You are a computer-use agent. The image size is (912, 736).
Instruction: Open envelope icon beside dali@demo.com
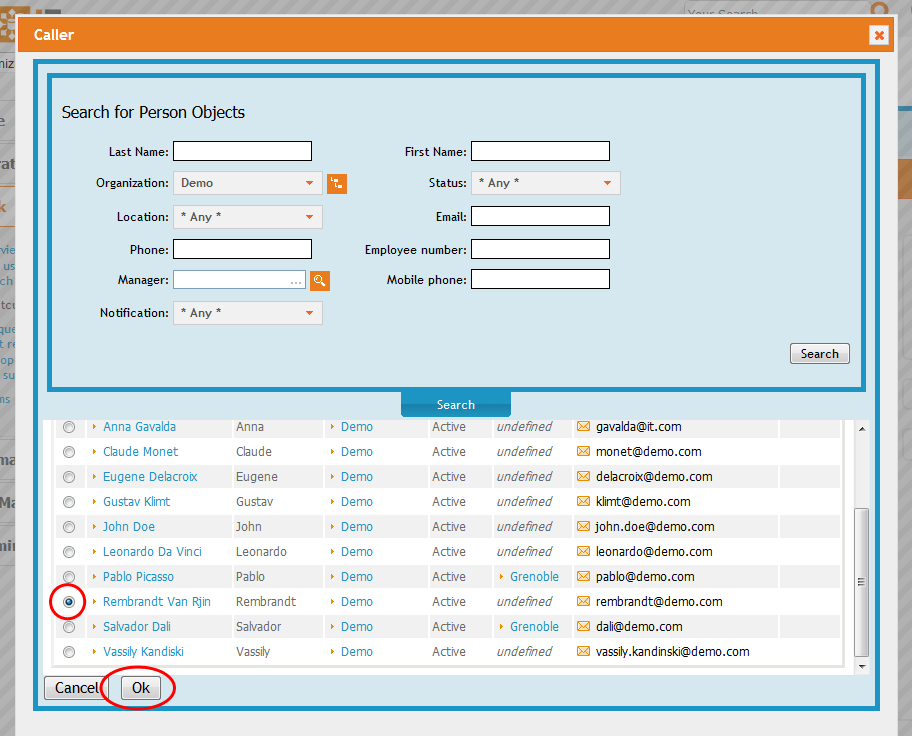coord(584,626)
